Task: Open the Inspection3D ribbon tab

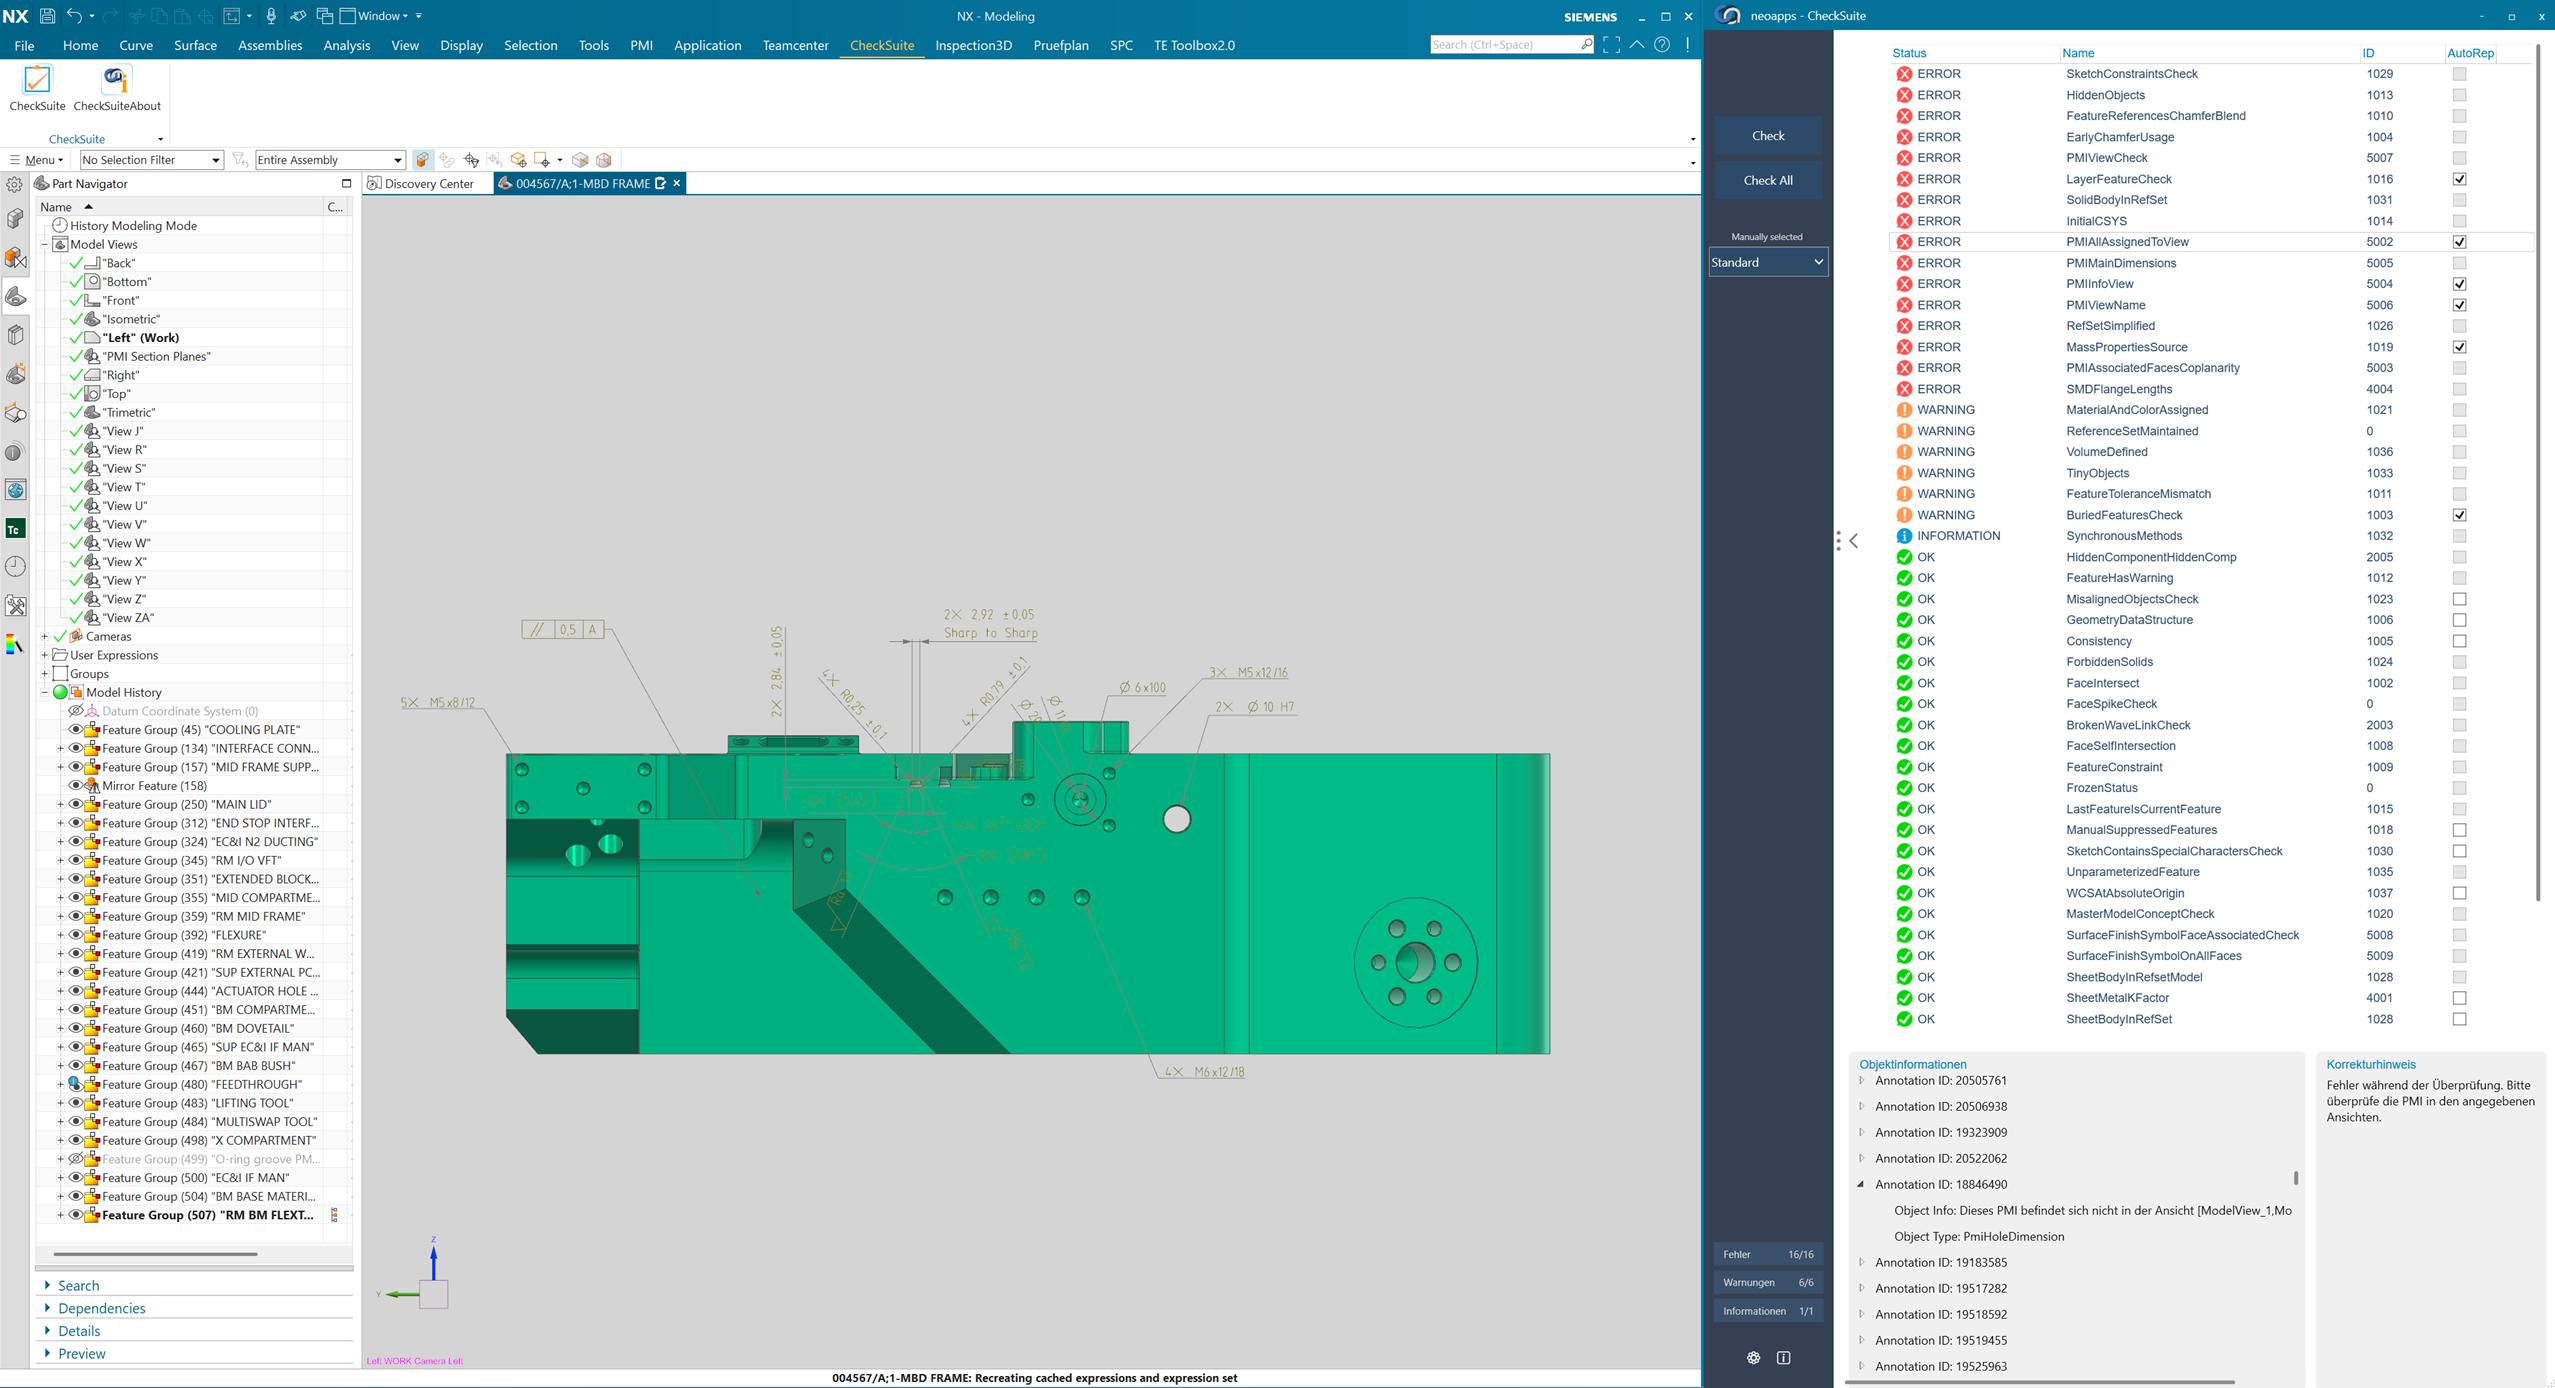Action: (x=972, y=45)
